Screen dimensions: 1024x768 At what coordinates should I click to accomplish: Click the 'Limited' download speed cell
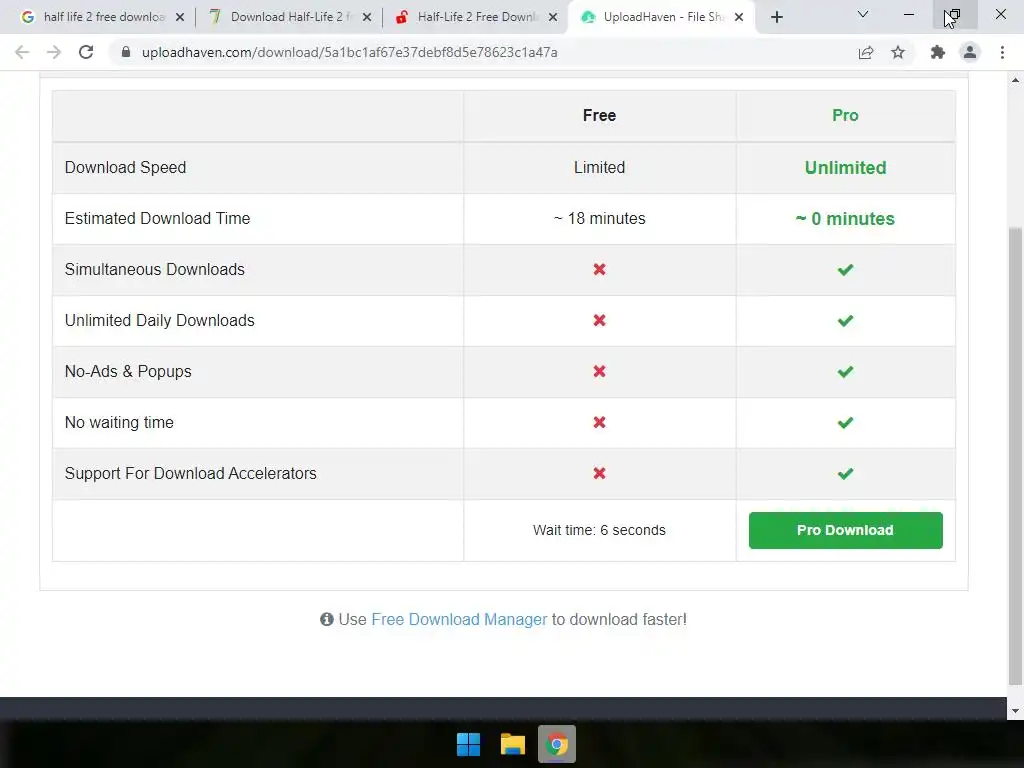tap(600, 167)
